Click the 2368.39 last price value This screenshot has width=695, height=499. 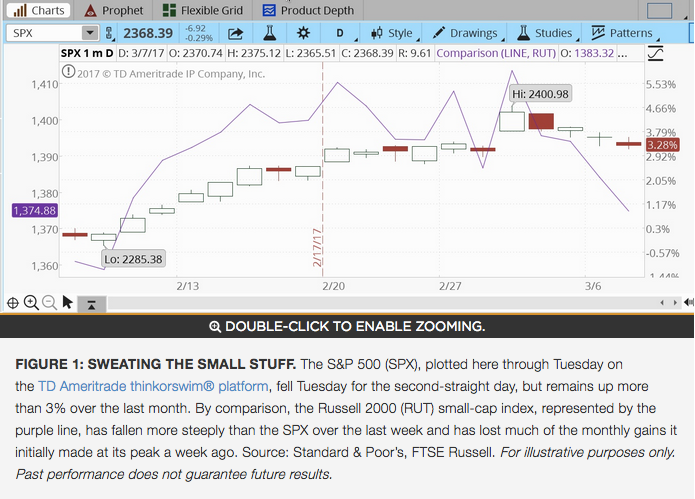point(148,33)
